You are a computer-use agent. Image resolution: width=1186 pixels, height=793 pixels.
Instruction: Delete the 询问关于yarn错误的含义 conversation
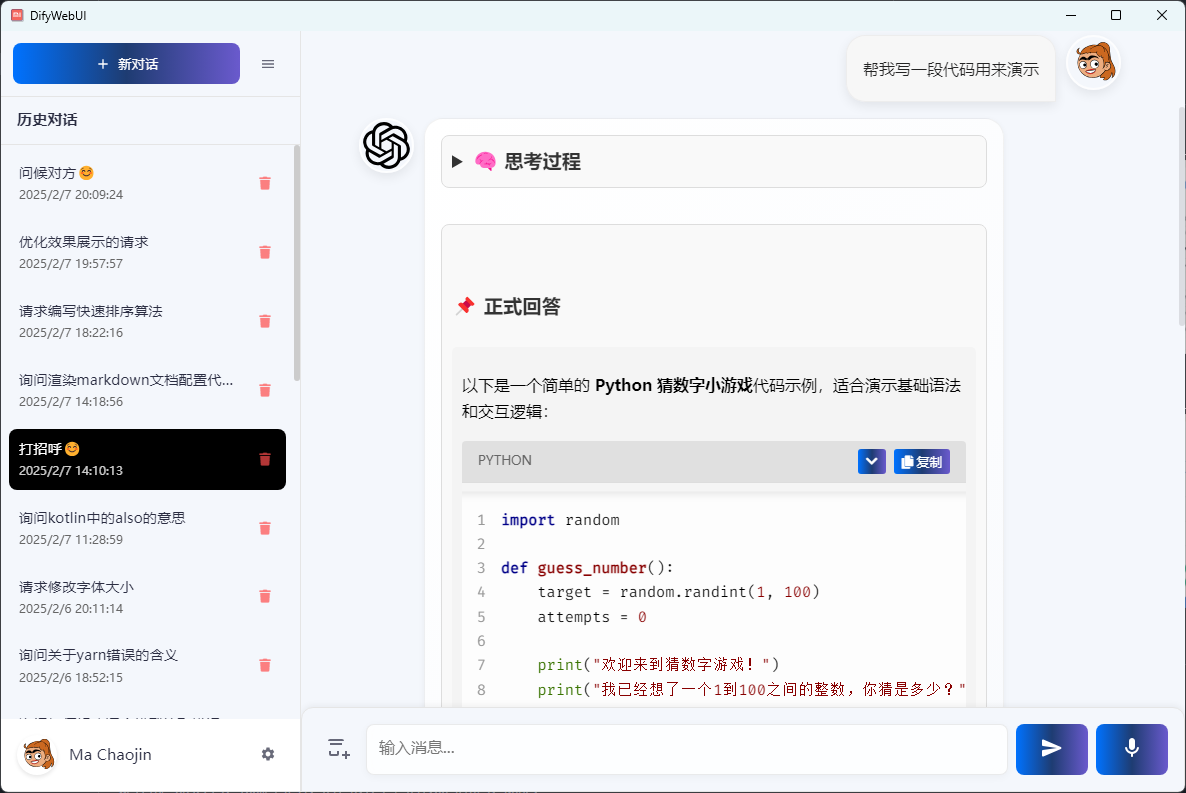pos(265,665)
